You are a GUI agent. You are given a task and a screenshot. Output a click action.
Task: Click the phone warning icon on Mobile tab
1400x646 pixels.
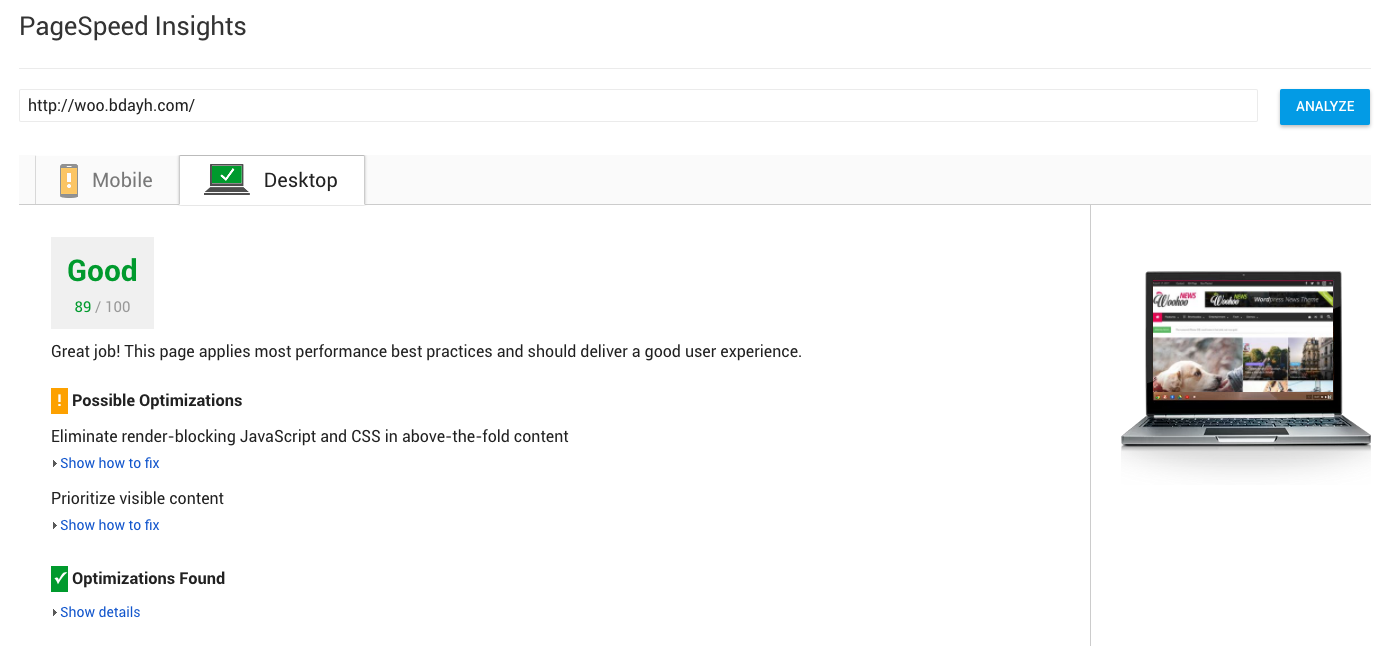click(x=69, y=180)
